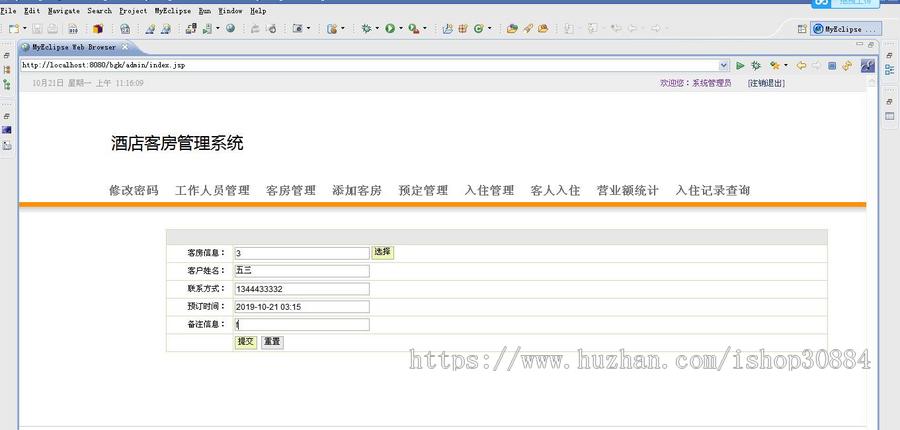The height and width of the screenshot is (430, 900).
Task: Click the Save disk icon in toolbar
Action: coord(37,29)
